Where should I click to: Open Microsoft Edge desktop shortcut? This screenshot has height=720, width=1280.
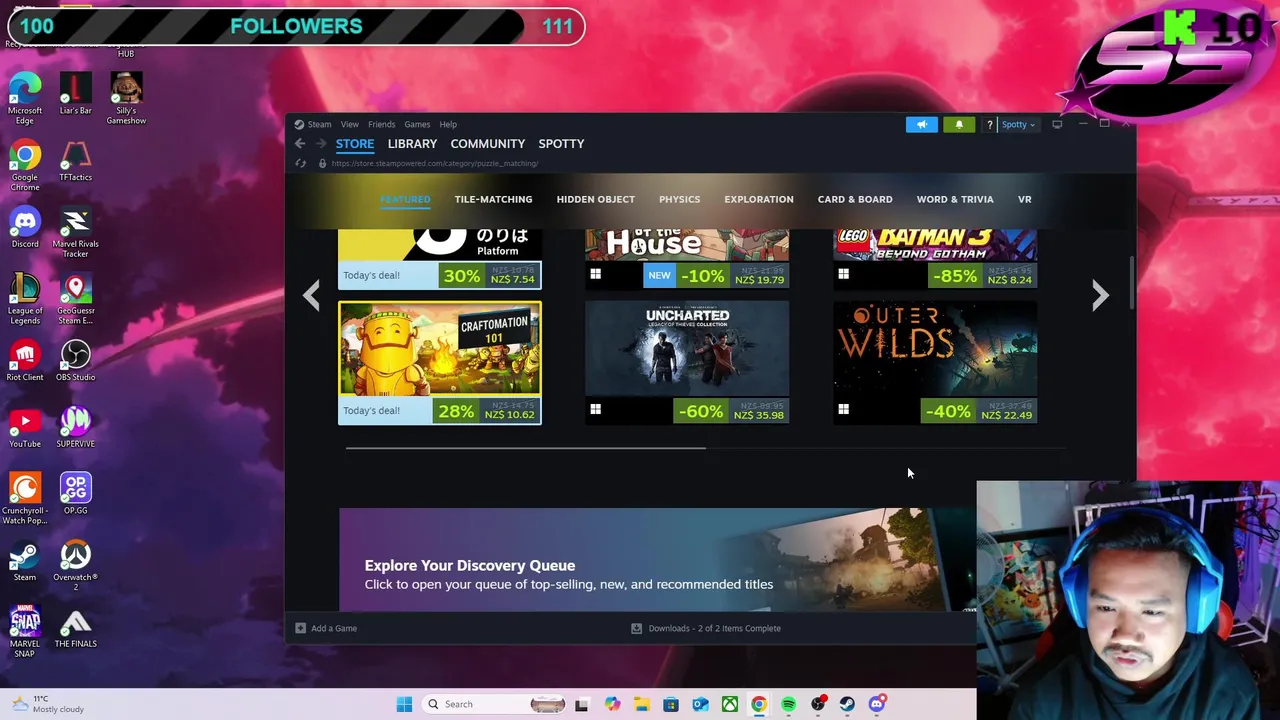coord(25,98)
